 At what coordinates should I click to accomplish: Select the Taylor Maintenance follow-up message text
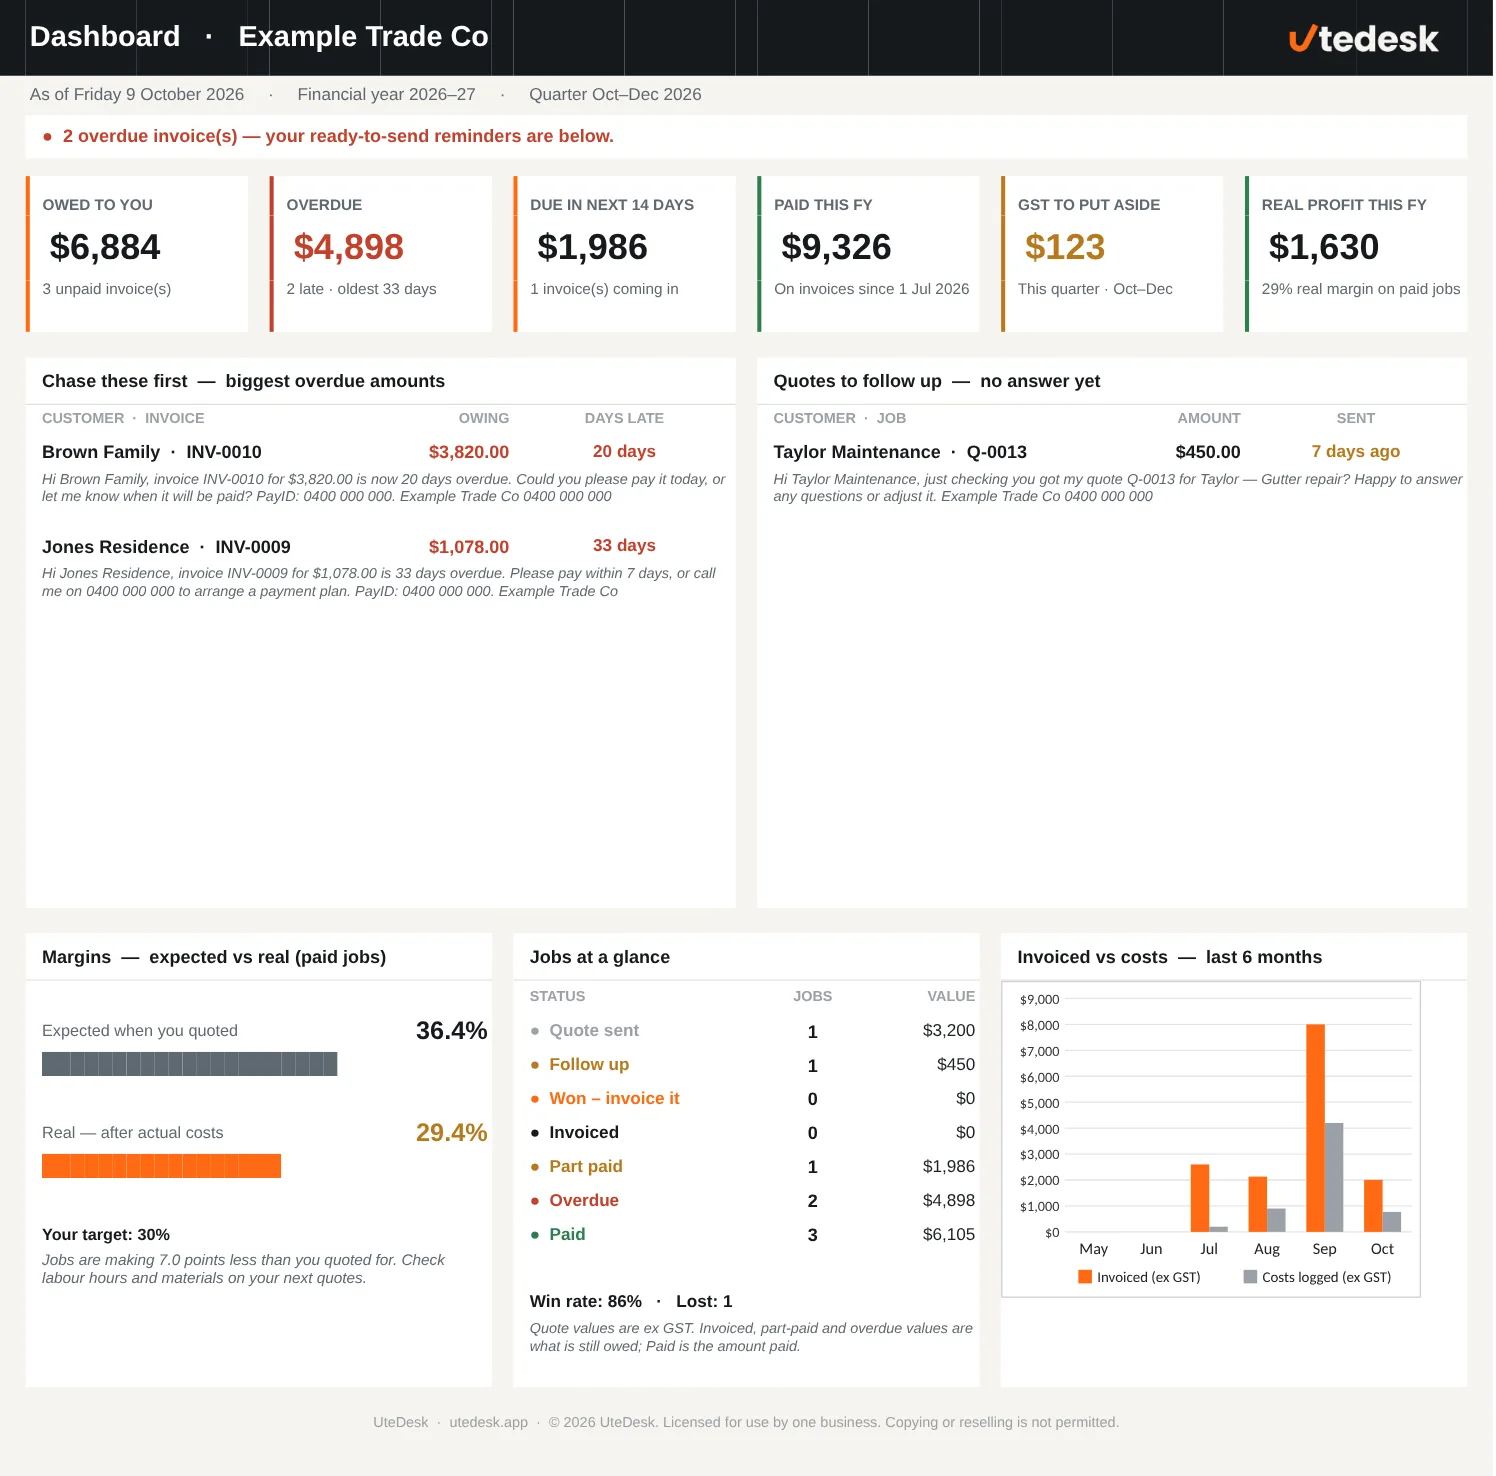point(1118,488)
